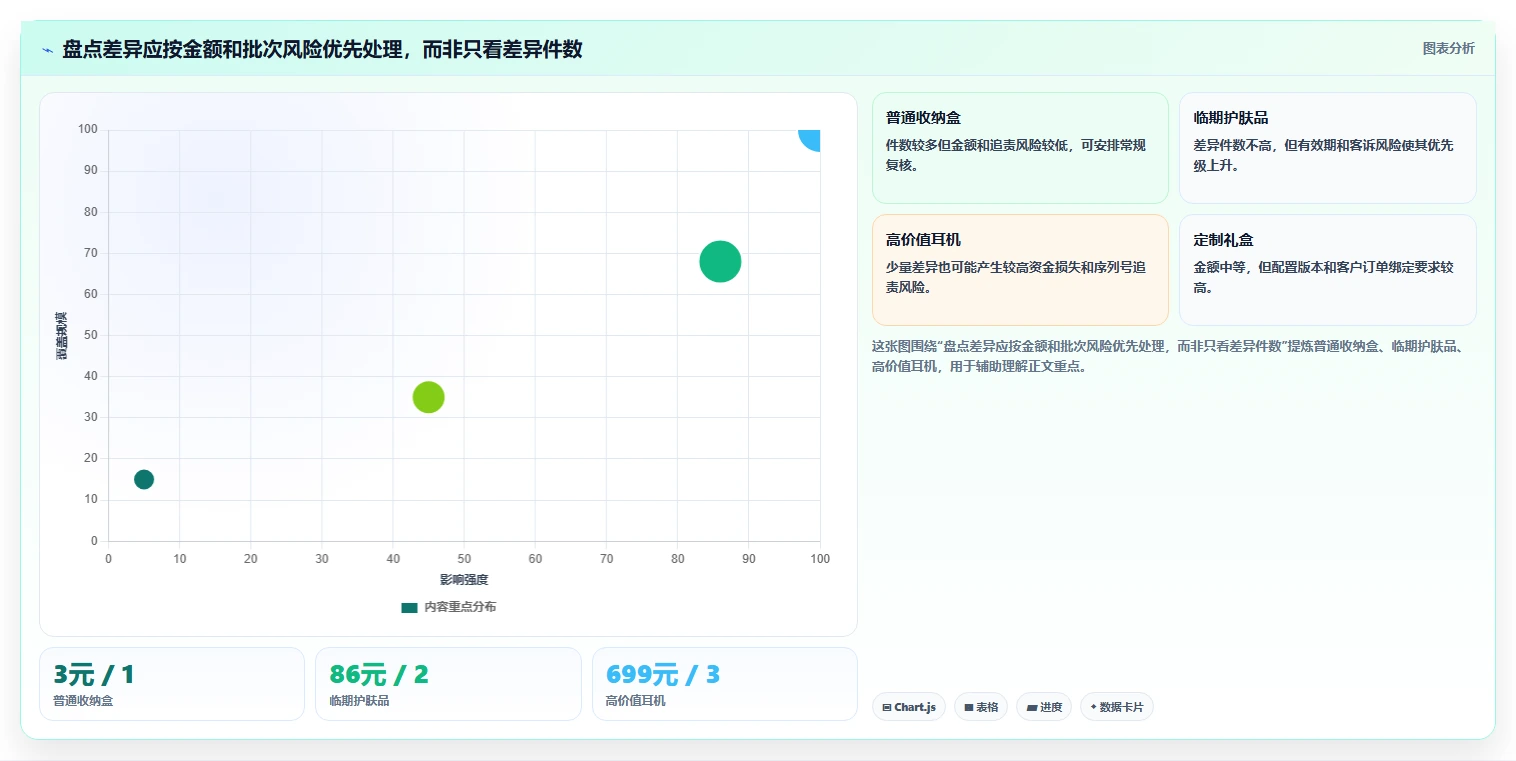Select the highlighted 高价值耳机 card

[x=1020, y=270]
